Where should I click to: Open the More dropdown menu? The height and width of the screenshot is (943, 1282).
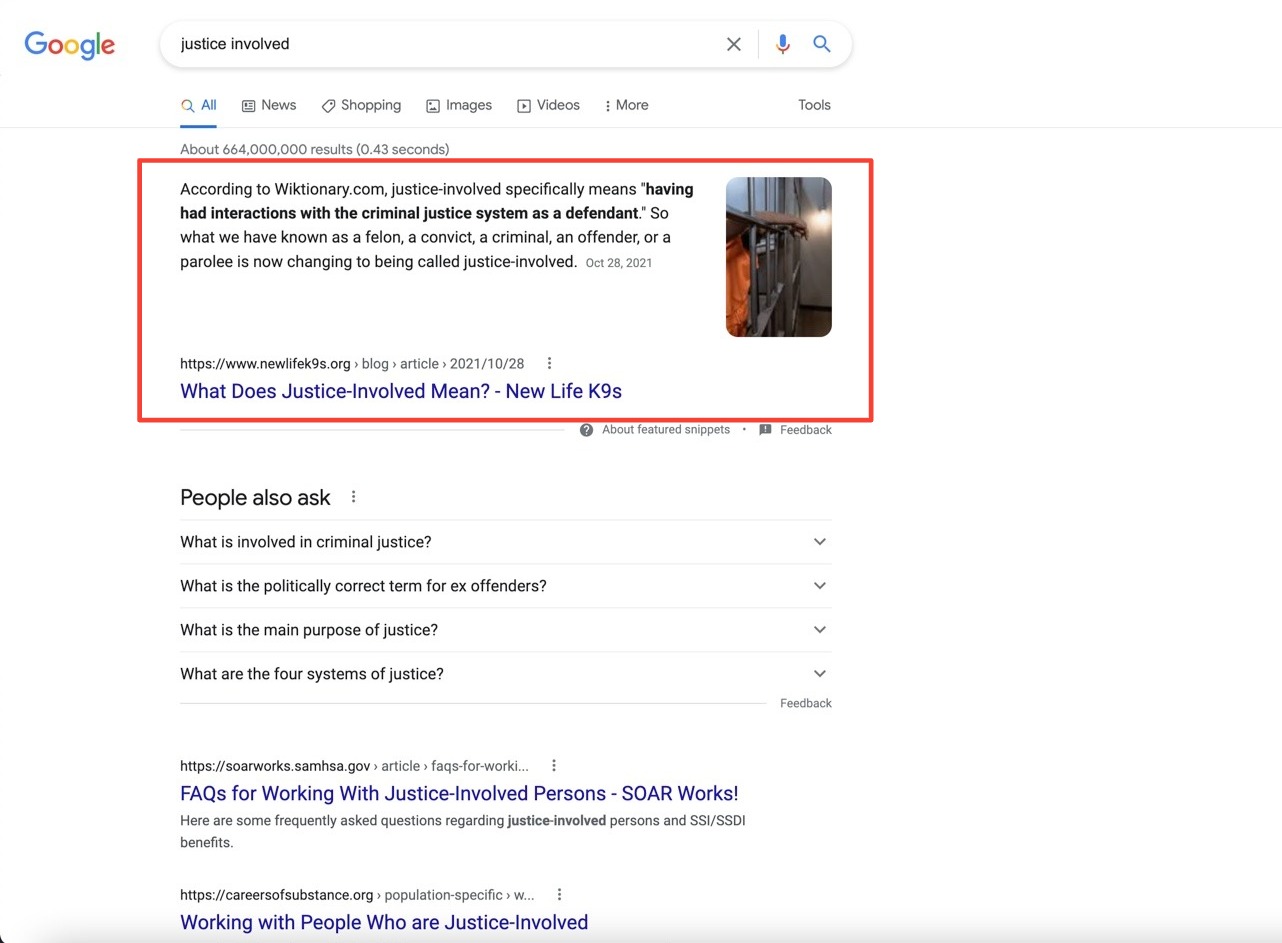pos(626,105)
